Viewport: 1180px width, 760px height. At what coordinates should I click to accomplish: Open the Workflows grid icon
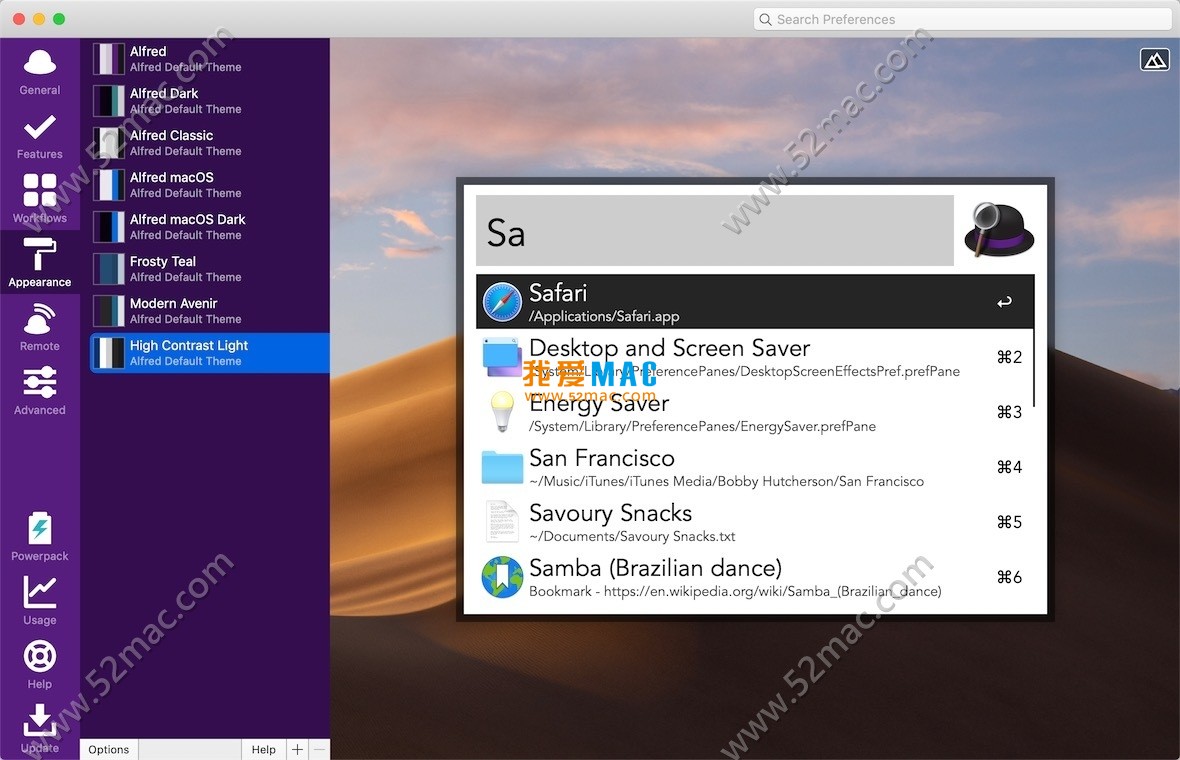40,190
